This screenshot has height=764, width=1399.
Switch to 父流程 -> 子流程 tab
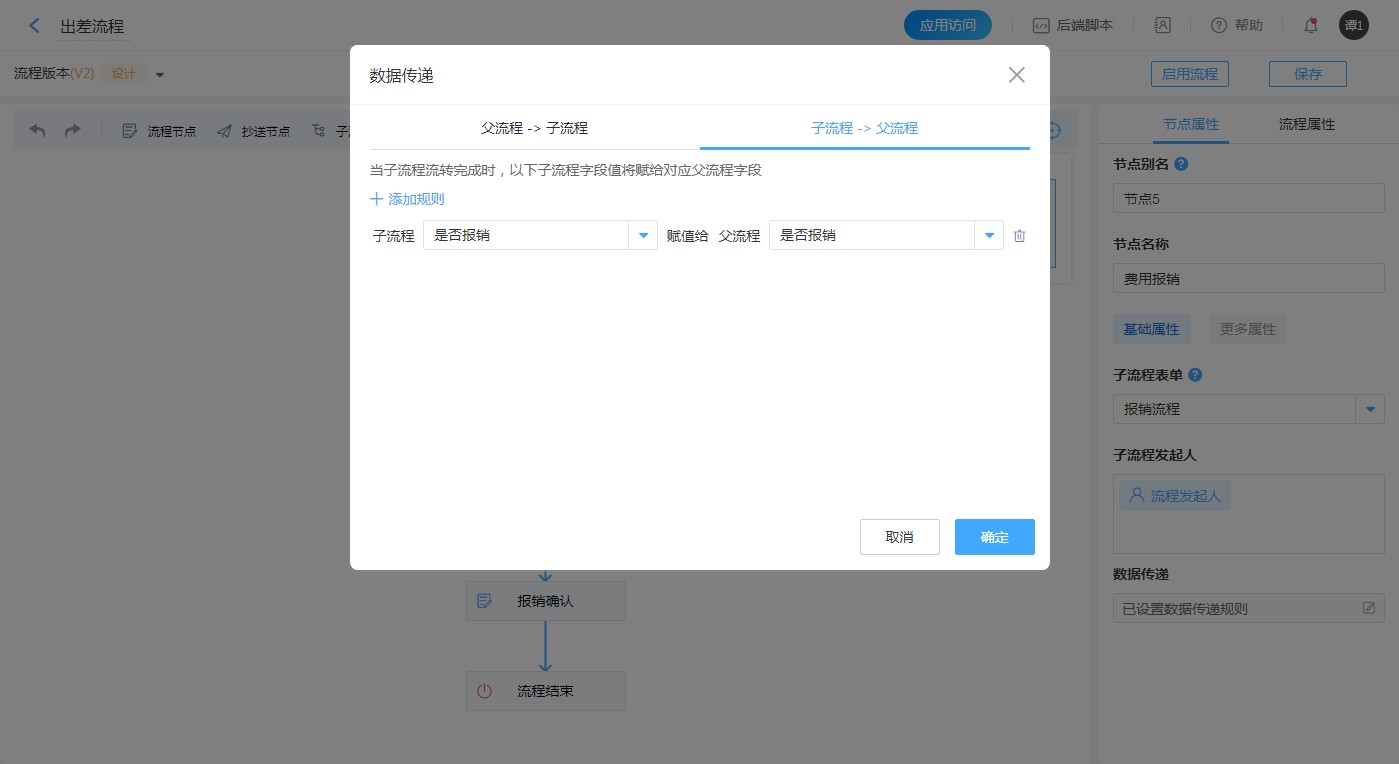pyautogui.click(x=534, y=128)
